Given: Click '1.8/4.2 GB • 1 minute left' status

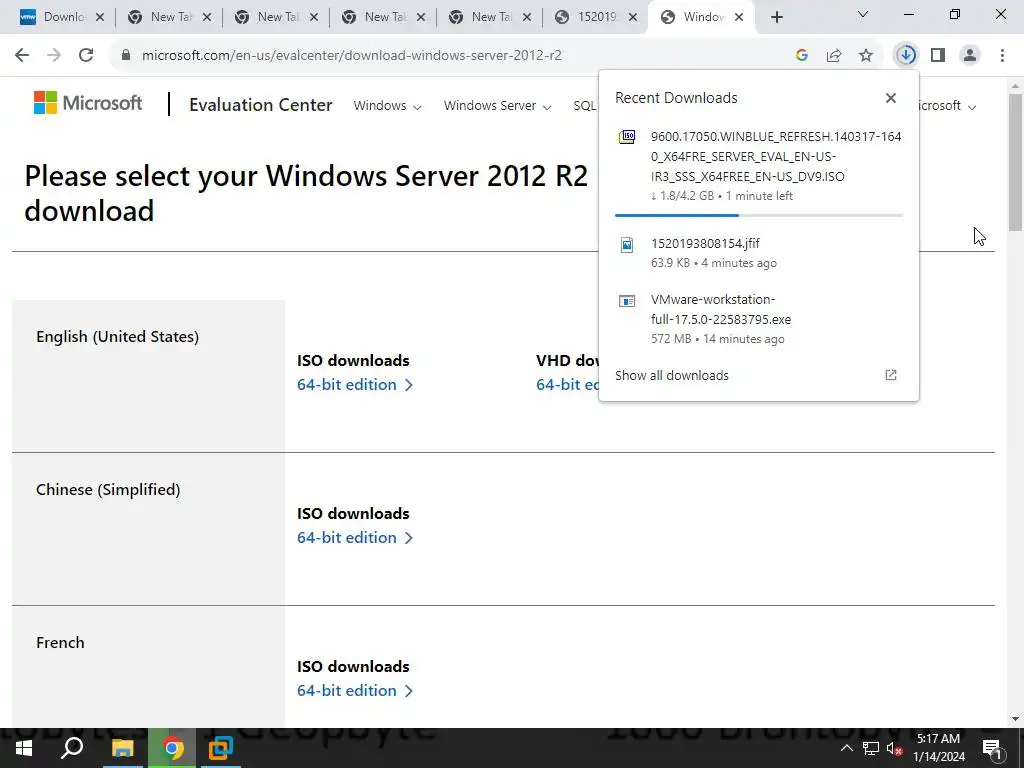Looking at the screenshot, I should click(x=722, y=196).
